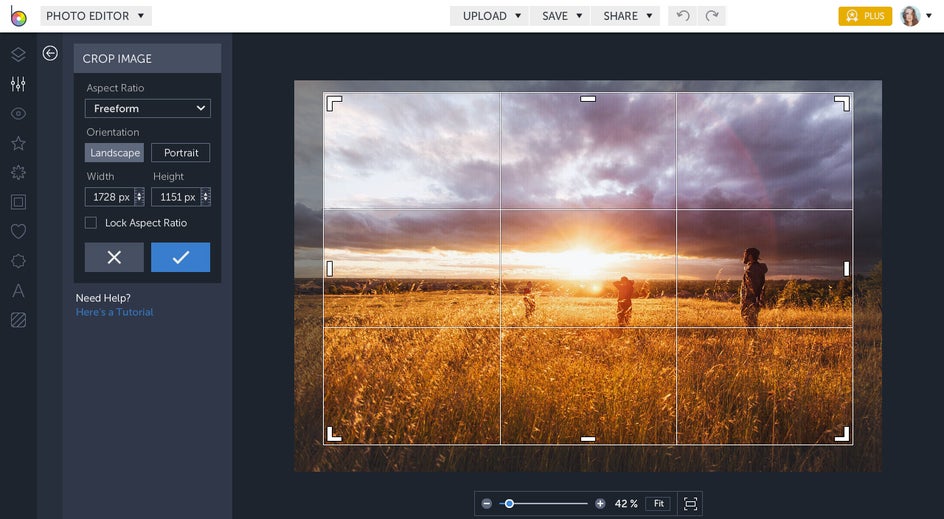The width and height of the screenshot is (944, 519).
Task: Upgrade with the PLUS button
Action: tap(865, 16)
